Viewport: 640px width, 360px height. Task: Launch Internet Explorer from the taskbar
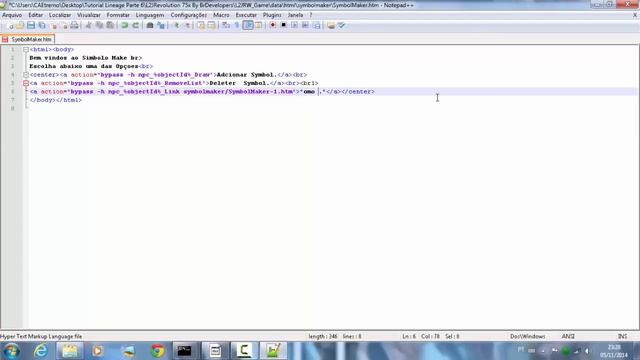[x=41, y=351]
